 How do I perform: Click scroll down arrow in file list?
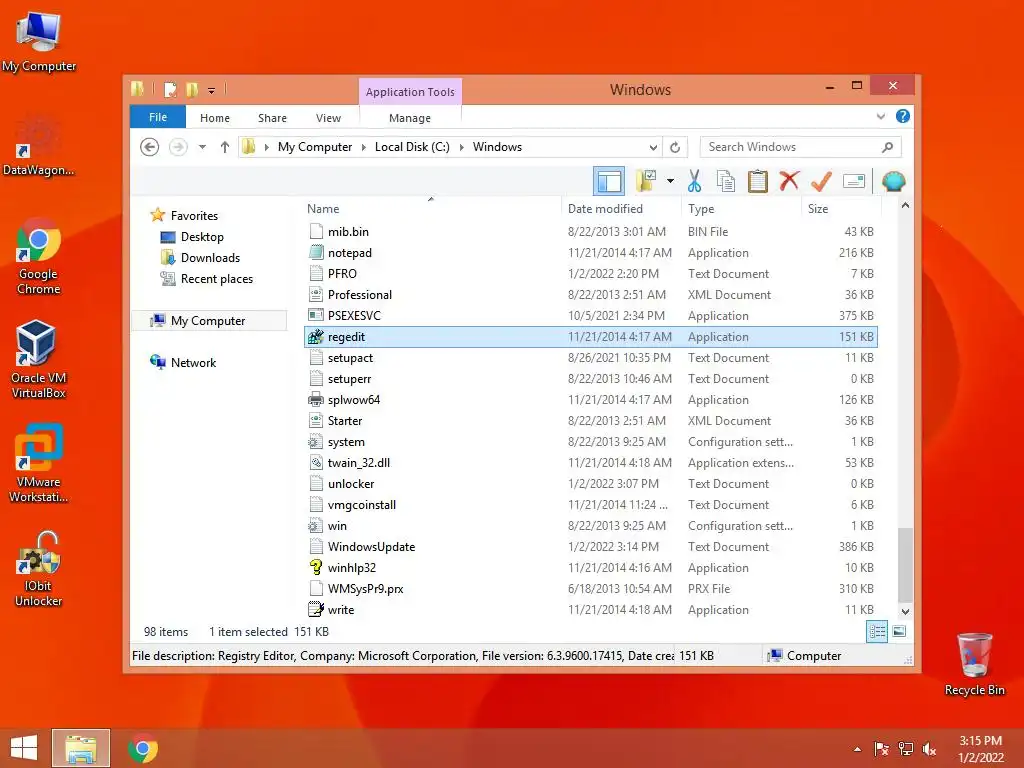click(x=905, y=612)
